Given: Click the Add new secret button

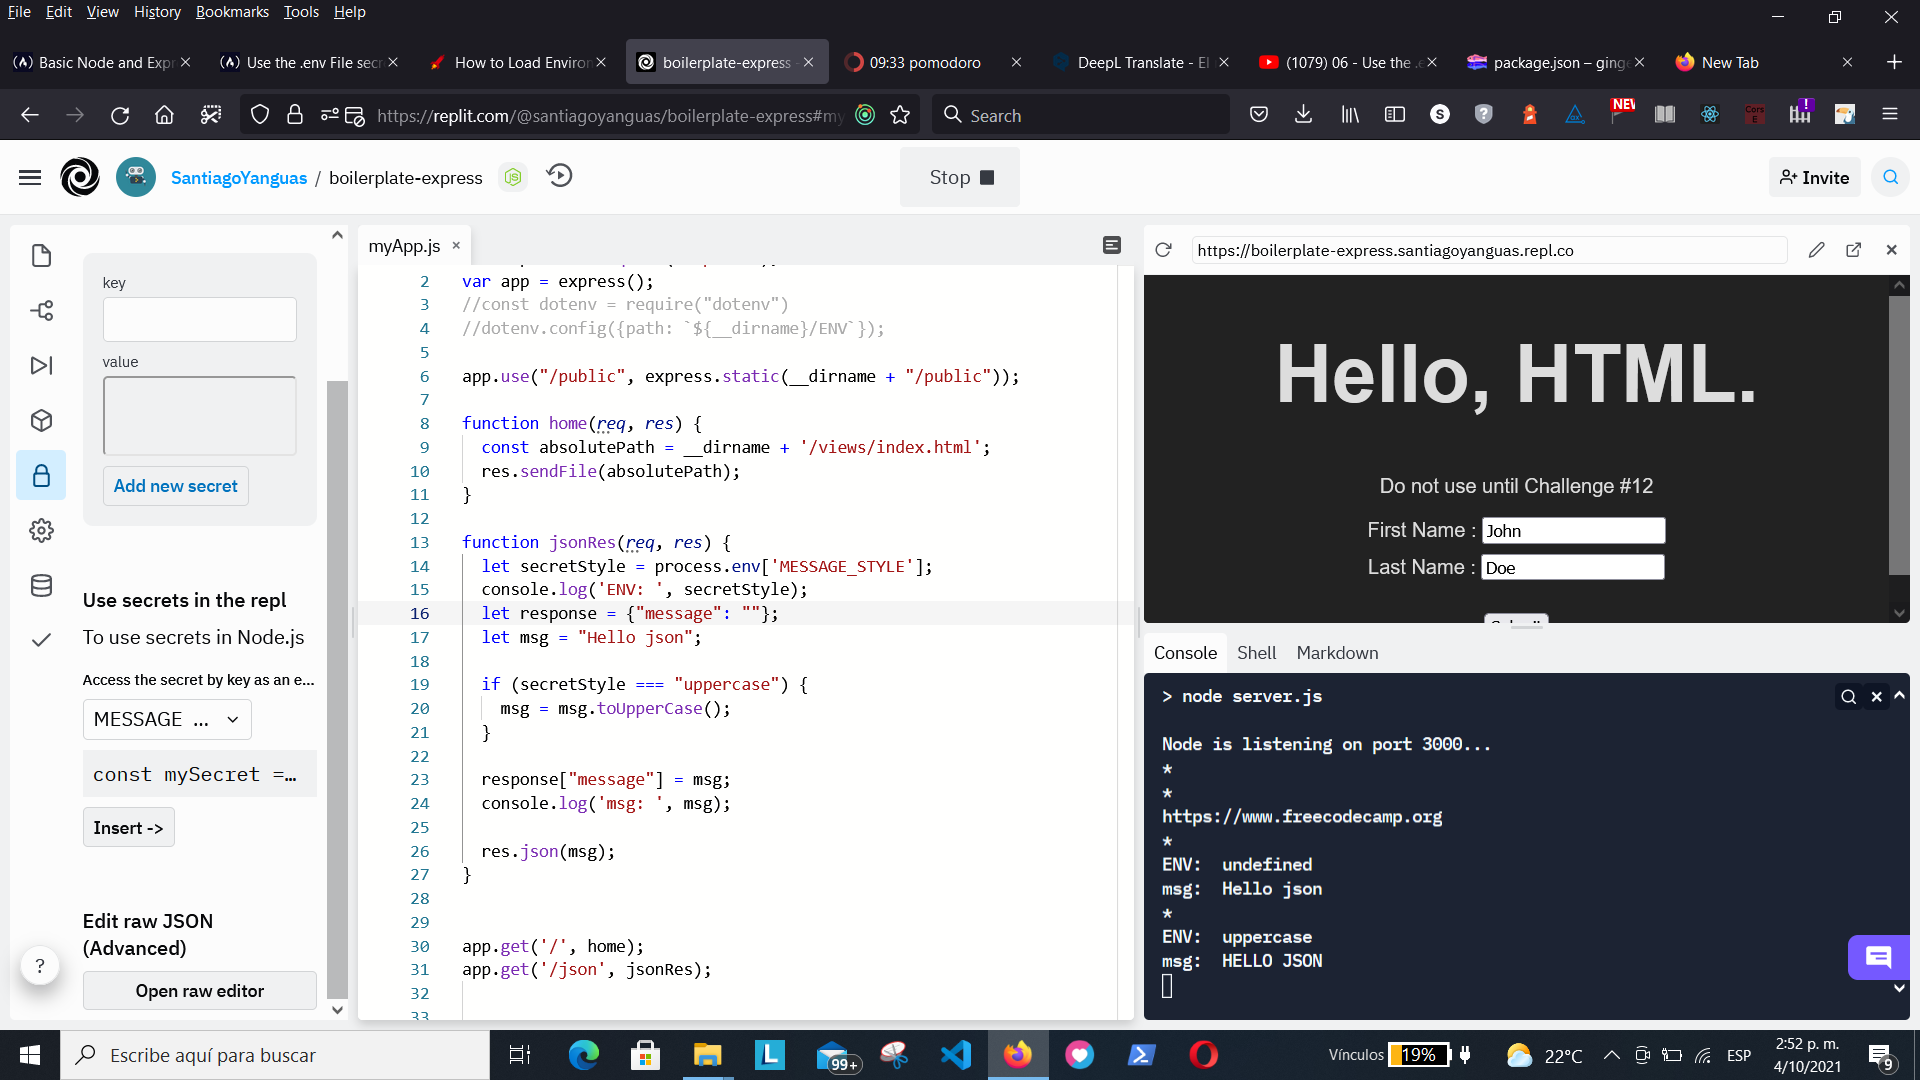Looking at the screenshot, I should (175, 486).
